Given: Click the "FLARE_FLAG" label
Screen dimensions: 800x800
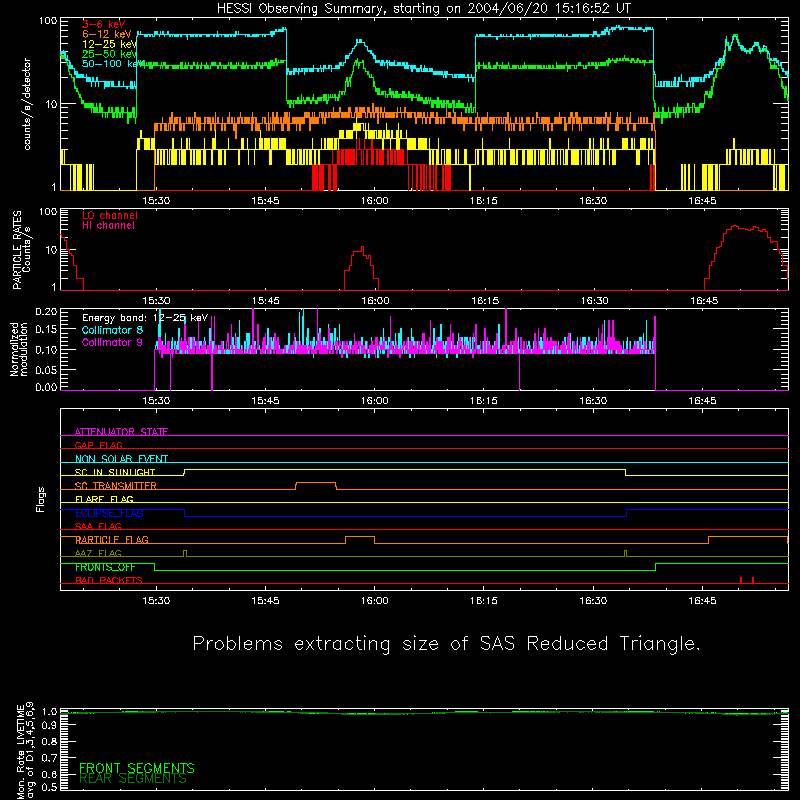Looking at the screenshot, I should pyautogui.click(x=104, y=499).
